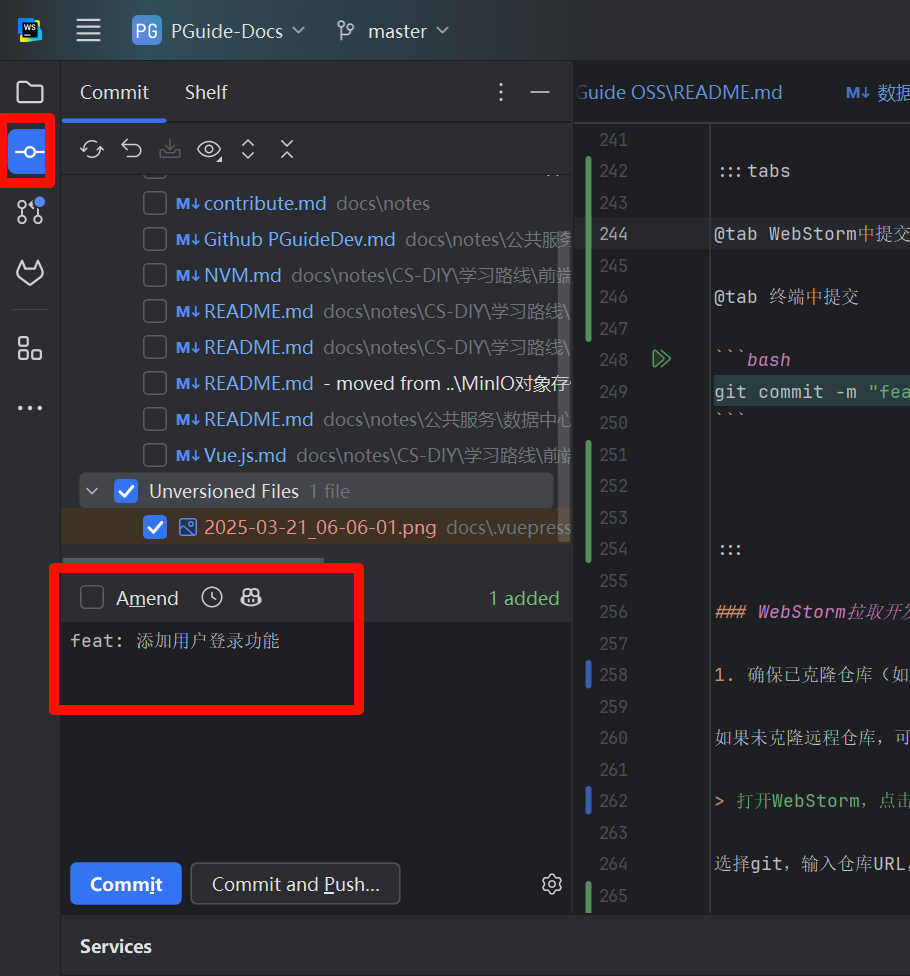Enable the Amend checkbox
The image size is (910, 976).
pos(92,598)
